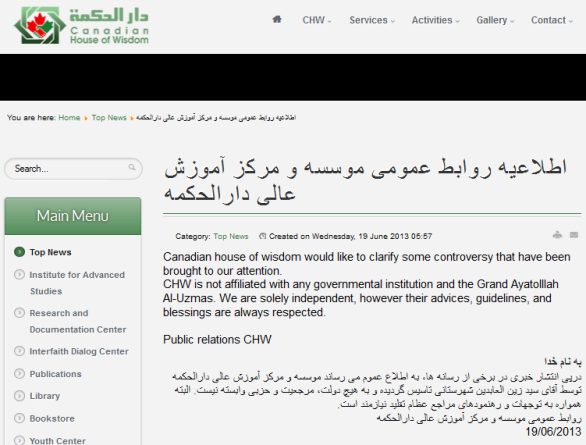Open Interfaith Dialog Center menu item
Viewport: 586px width, 445px height.
(x=79, y=352)
